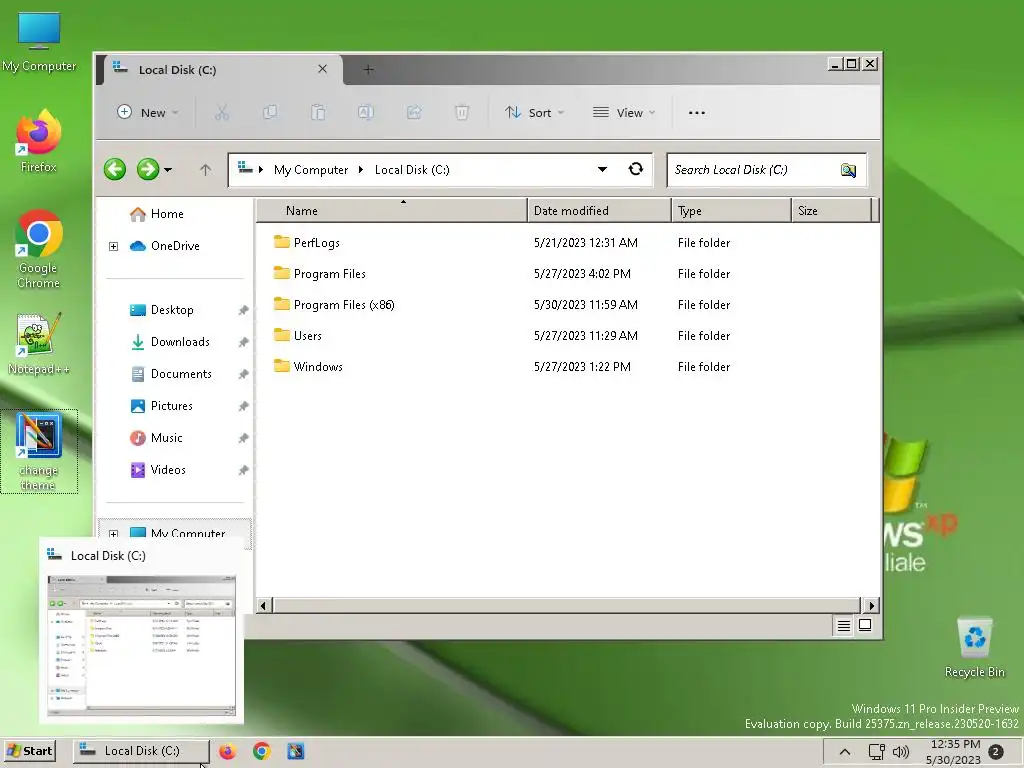Open Home in navigation pane
The image size is (1024, 768).
[167, 214]
